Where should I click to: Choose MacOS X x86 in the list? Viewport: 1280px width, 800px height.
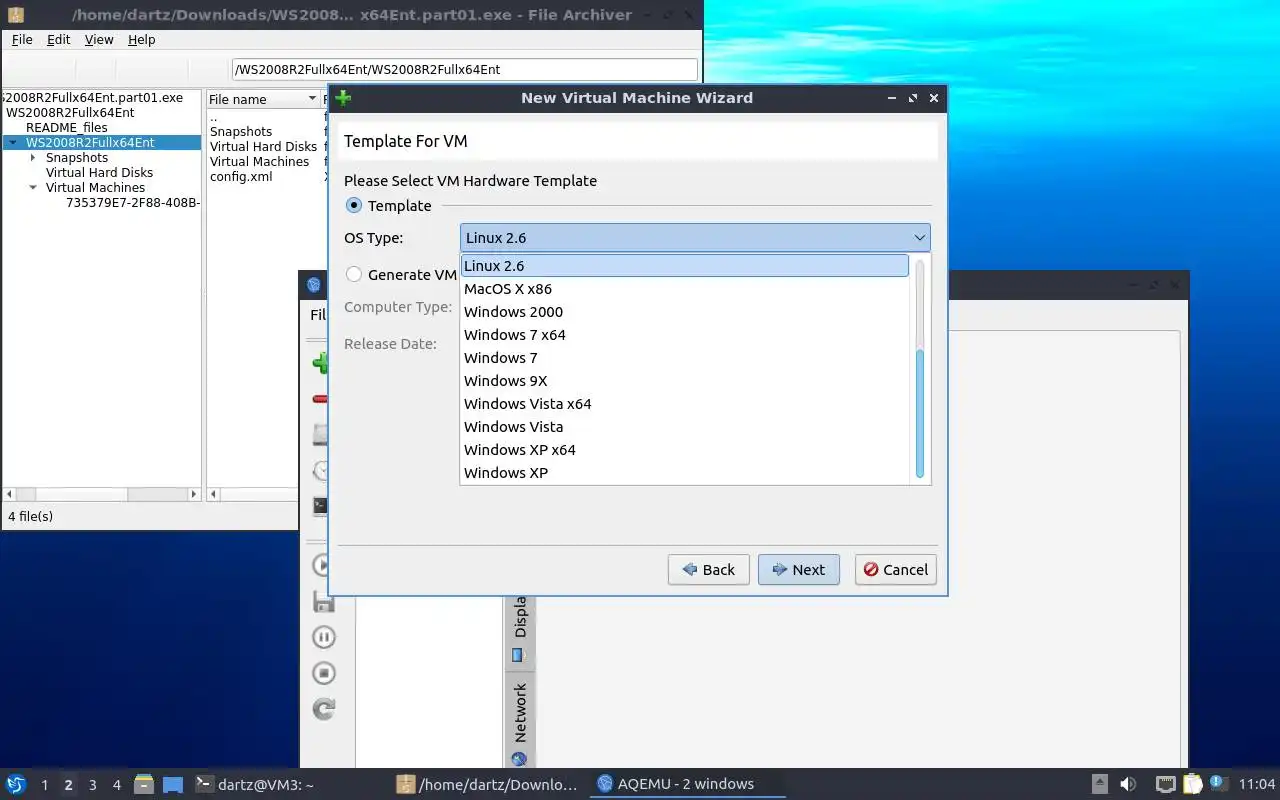(685, 289)
